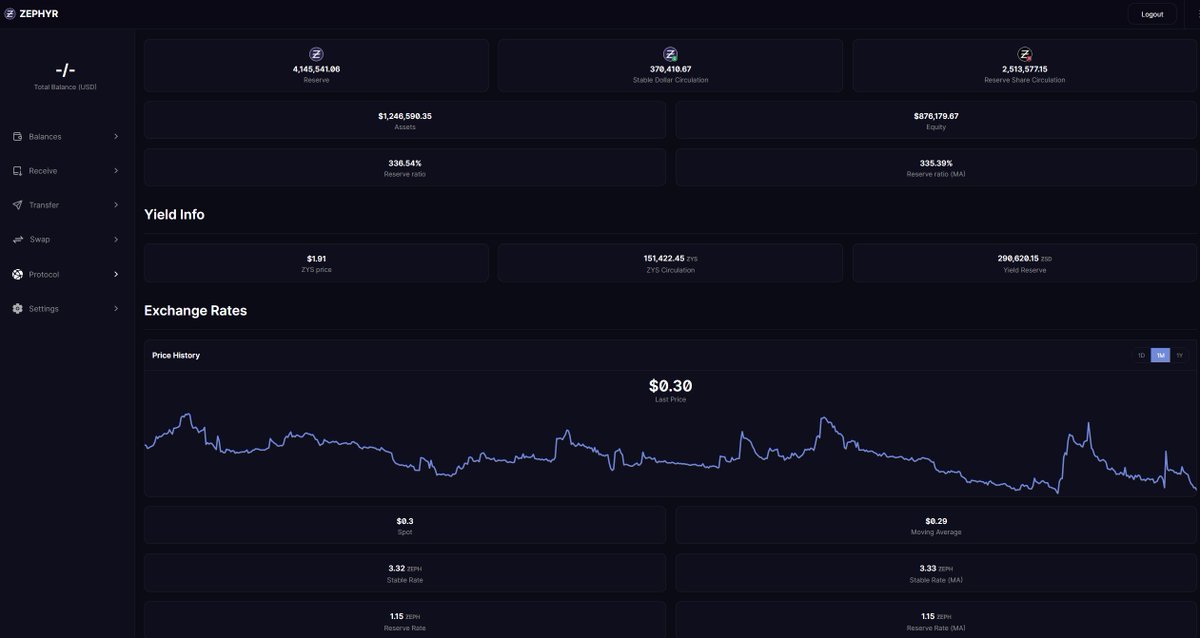Viewport: 1200px width, 638px height.
Task: Open the Balances section
Action: point(66,137)
